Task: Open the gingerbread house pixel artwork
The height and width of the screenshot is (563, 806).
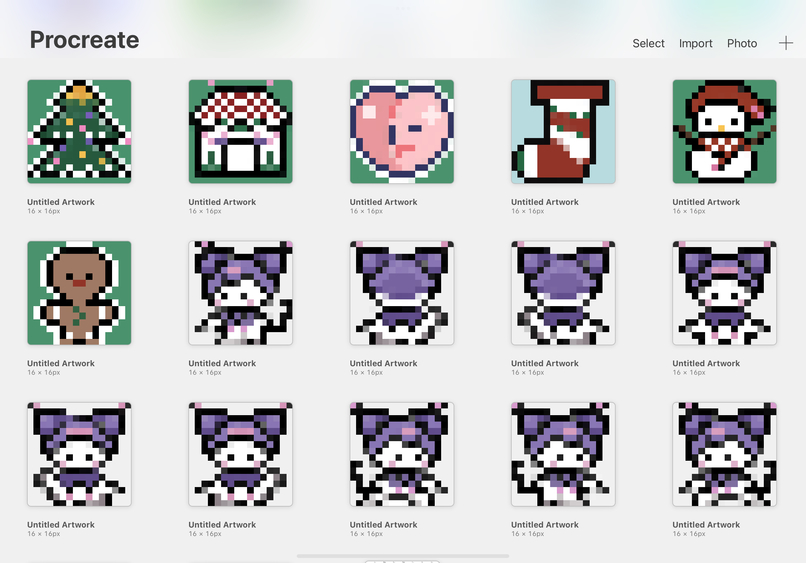Action: click(241, 132)
